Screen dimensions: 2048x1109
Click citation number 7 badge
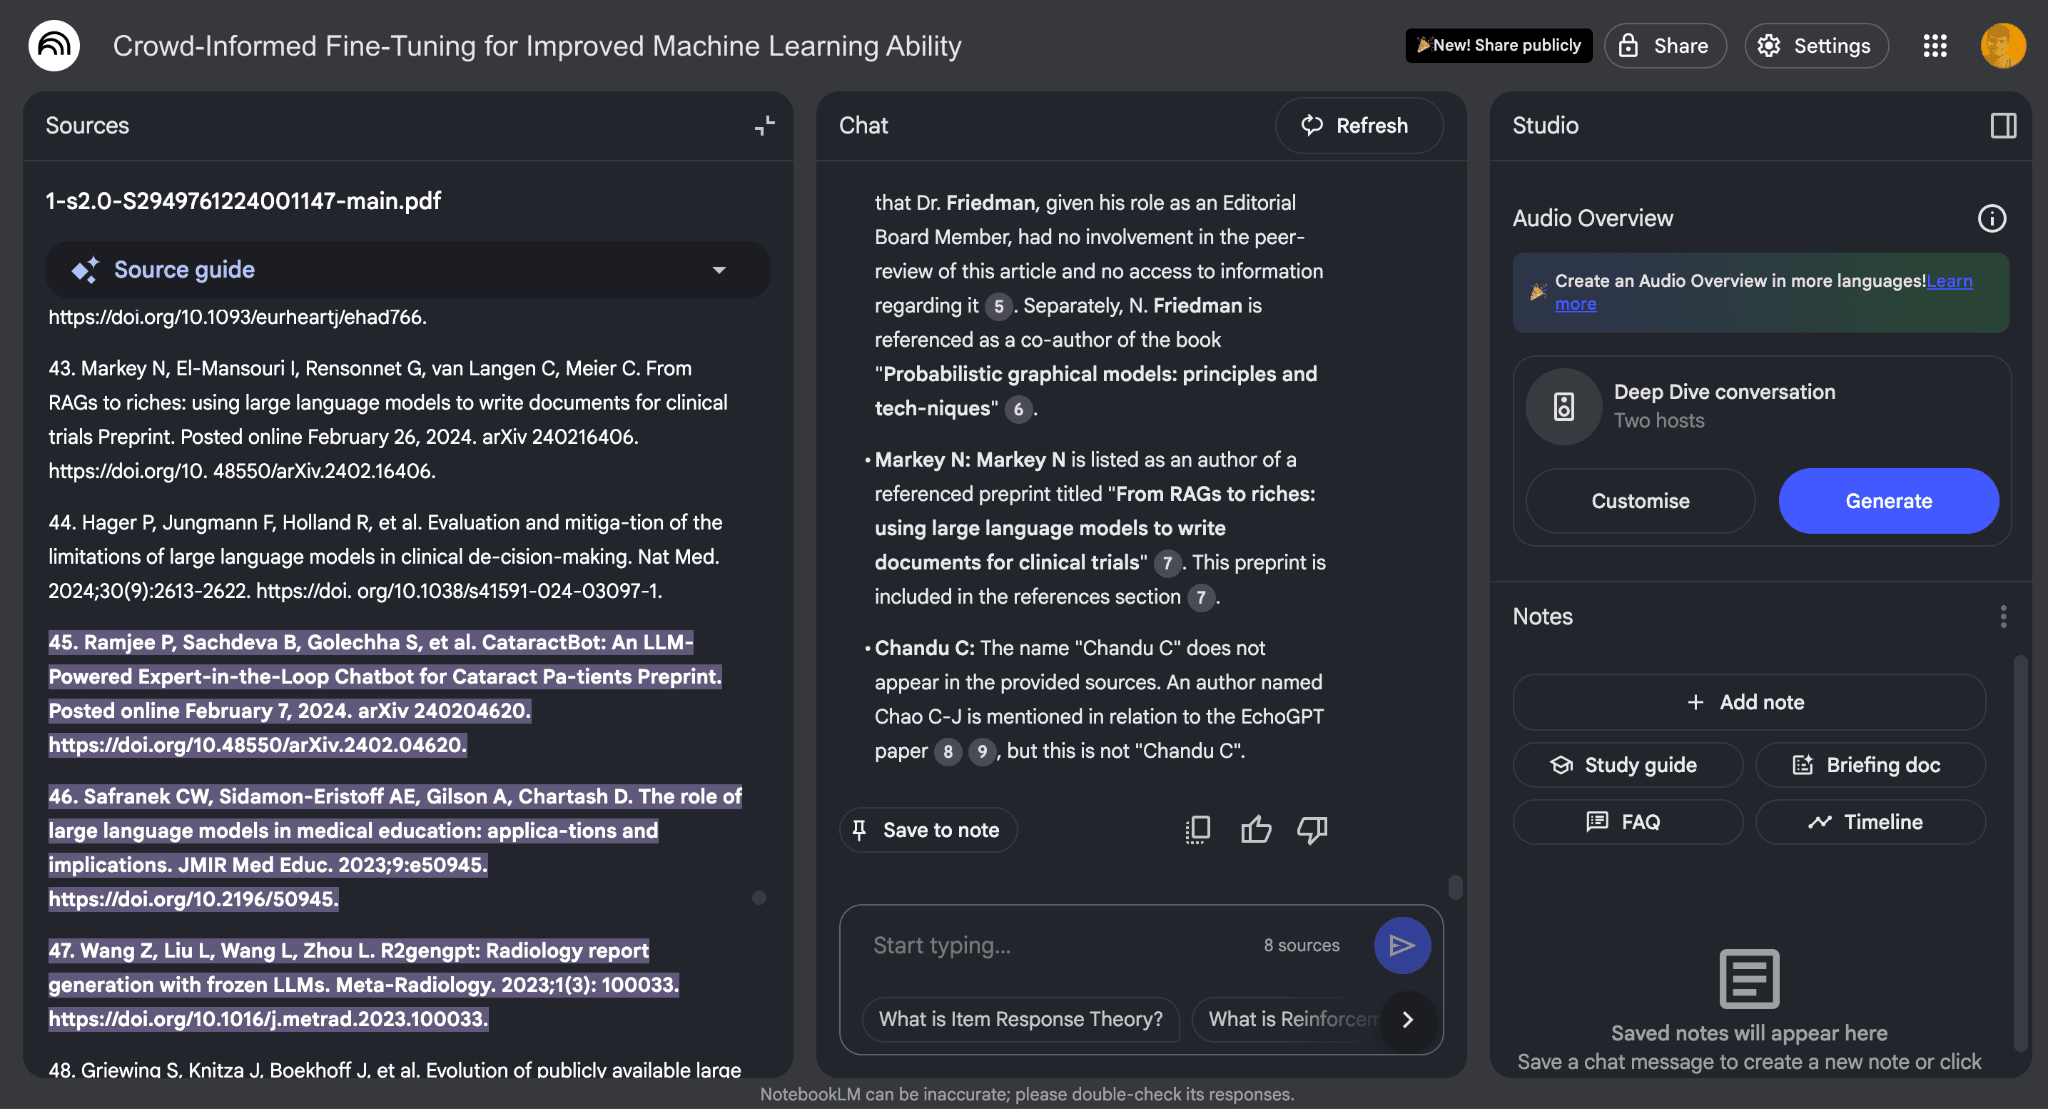1167,563
